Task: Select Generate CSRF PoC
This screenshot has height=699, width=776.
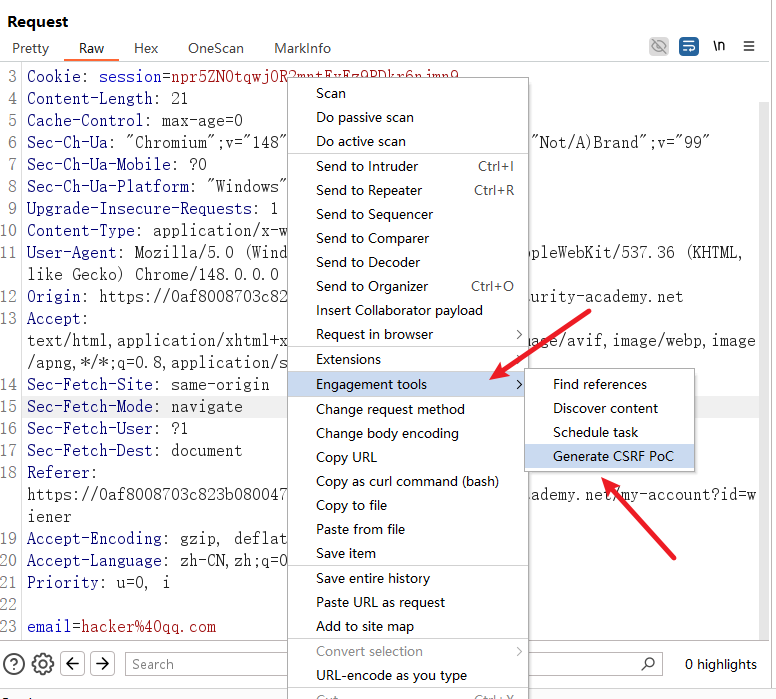Action: tap(610, 456)
